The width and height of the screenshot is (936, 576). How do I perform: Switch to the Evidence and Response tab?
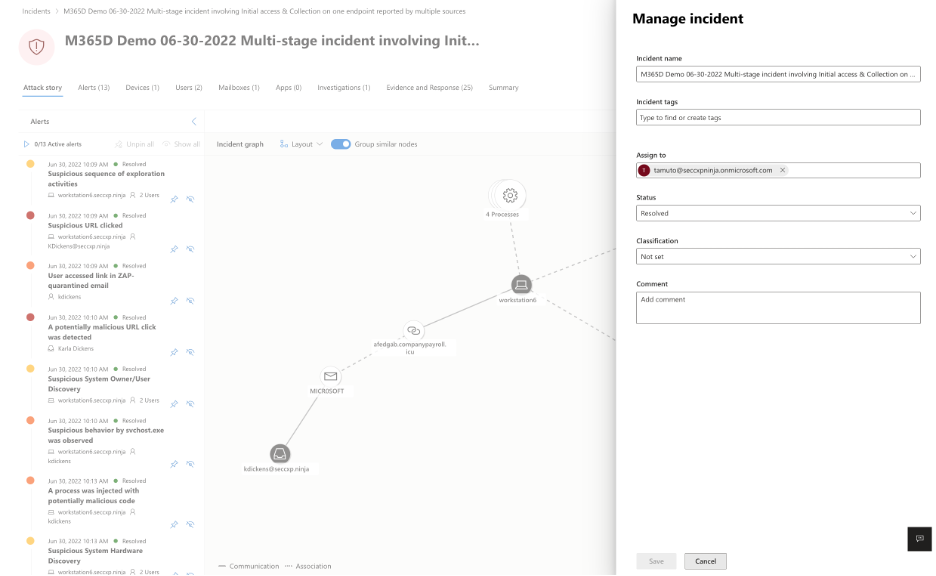429,88
